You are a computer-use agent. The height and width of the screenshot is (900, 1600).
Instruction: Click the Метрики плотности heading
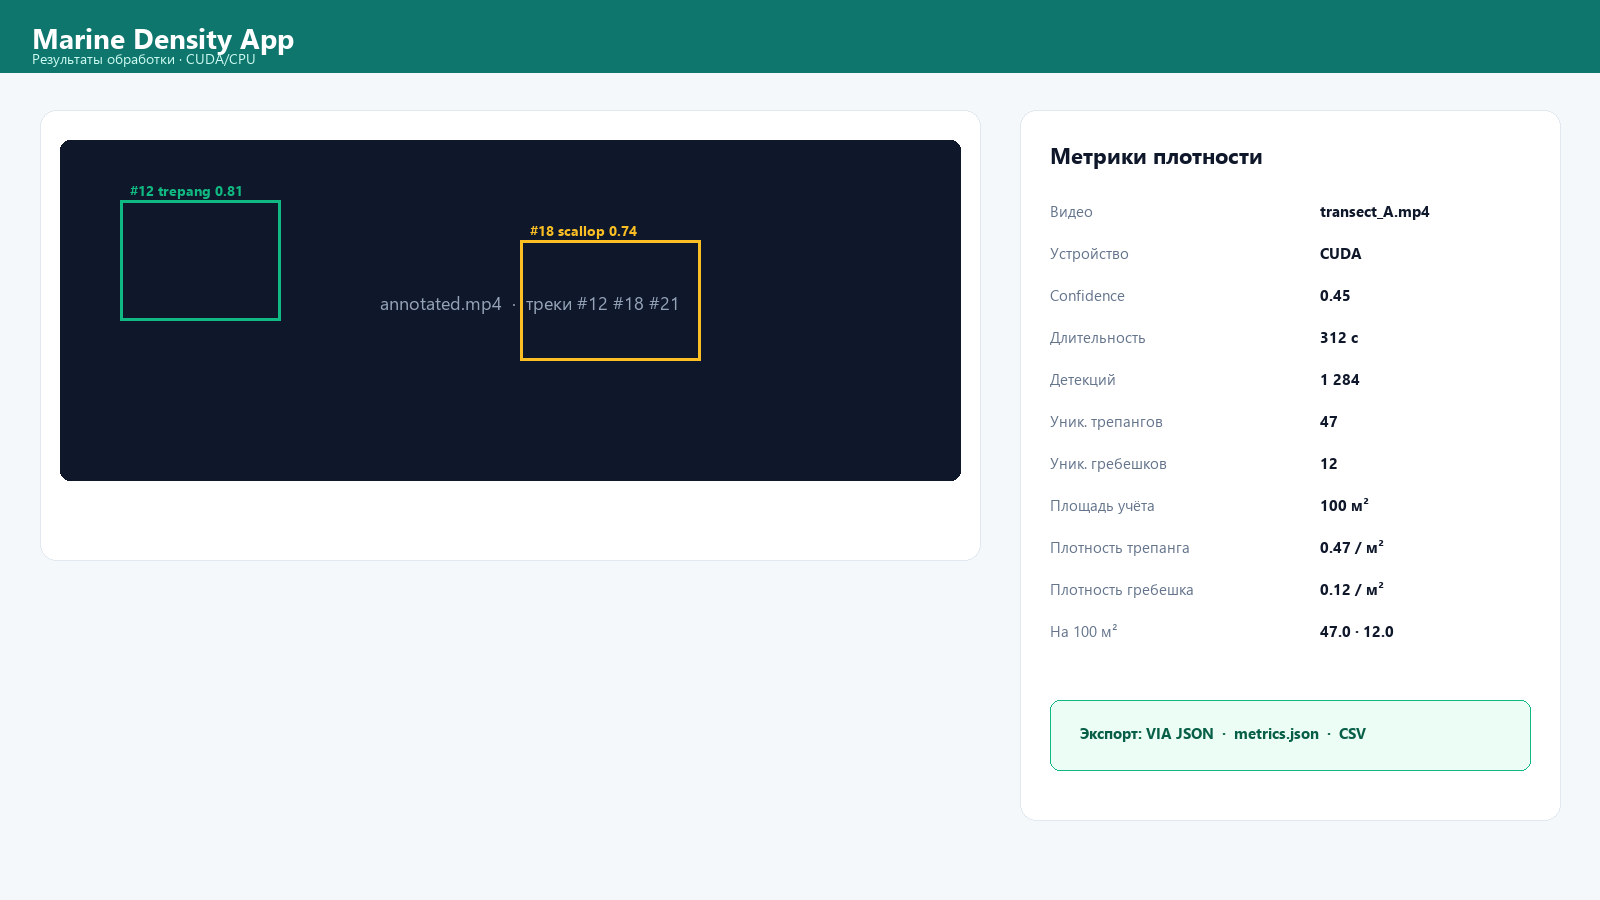click(1156, 157)
